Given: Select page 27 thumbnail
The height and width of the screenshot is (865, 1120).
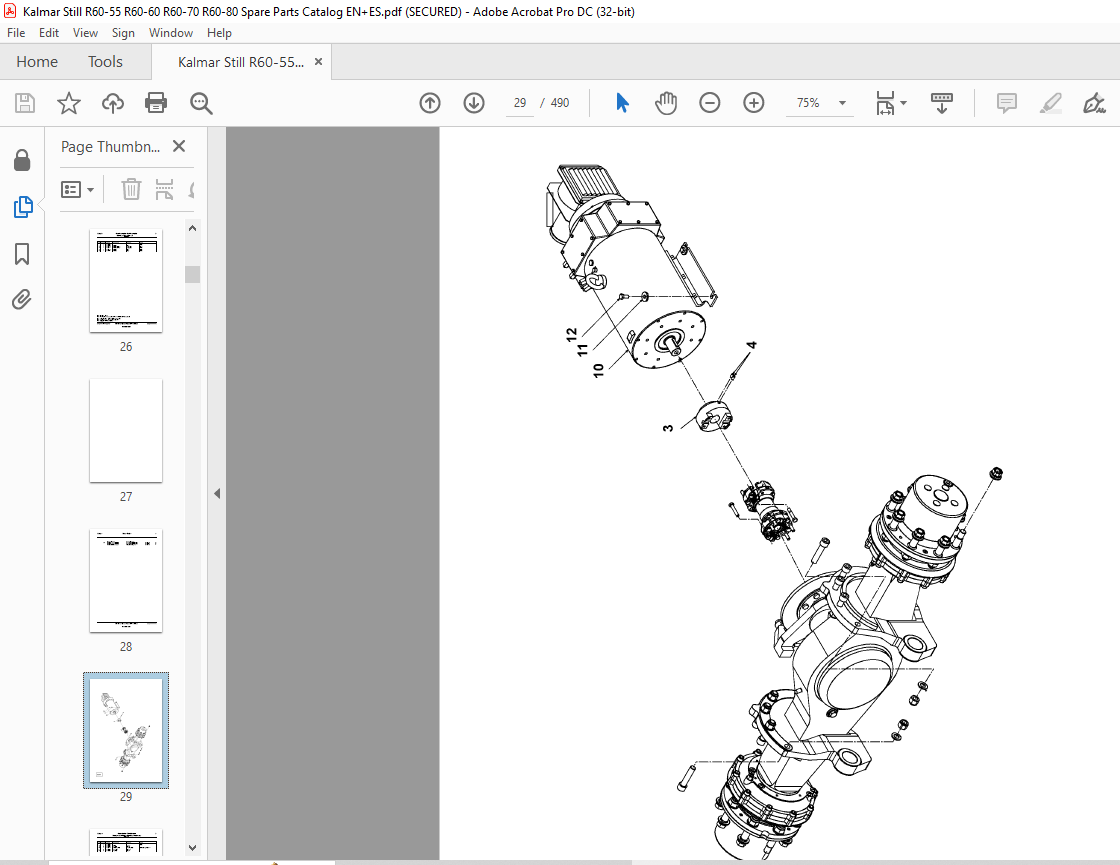Looking at the screenshot, I should (x=126, y=431).
